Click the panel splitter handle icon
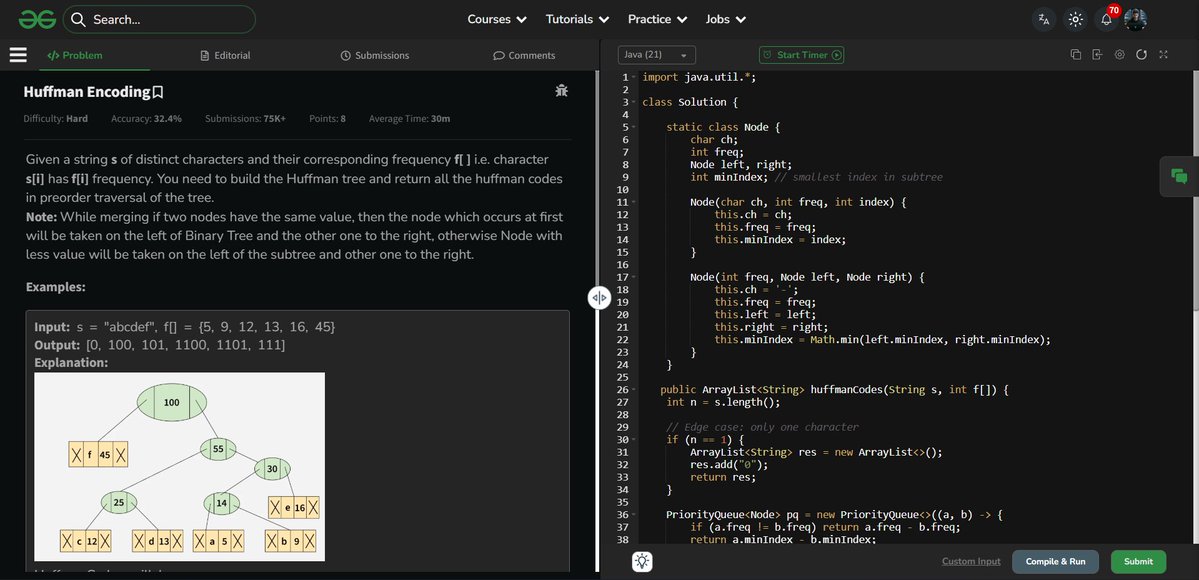The height and width of the screenshot is (580, 1199). point(599,298)
